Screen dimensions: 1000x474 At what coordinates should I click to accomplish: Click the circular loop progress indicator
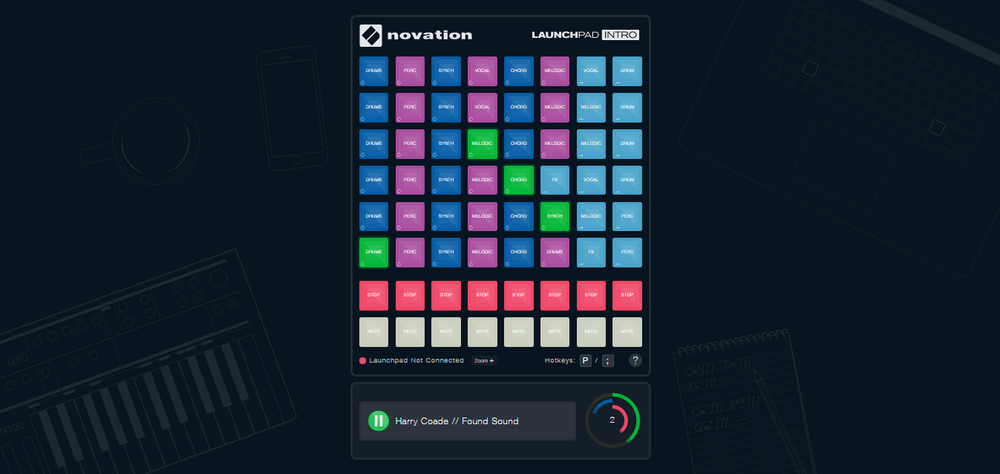pyautogui.click(x=612, y=421)
